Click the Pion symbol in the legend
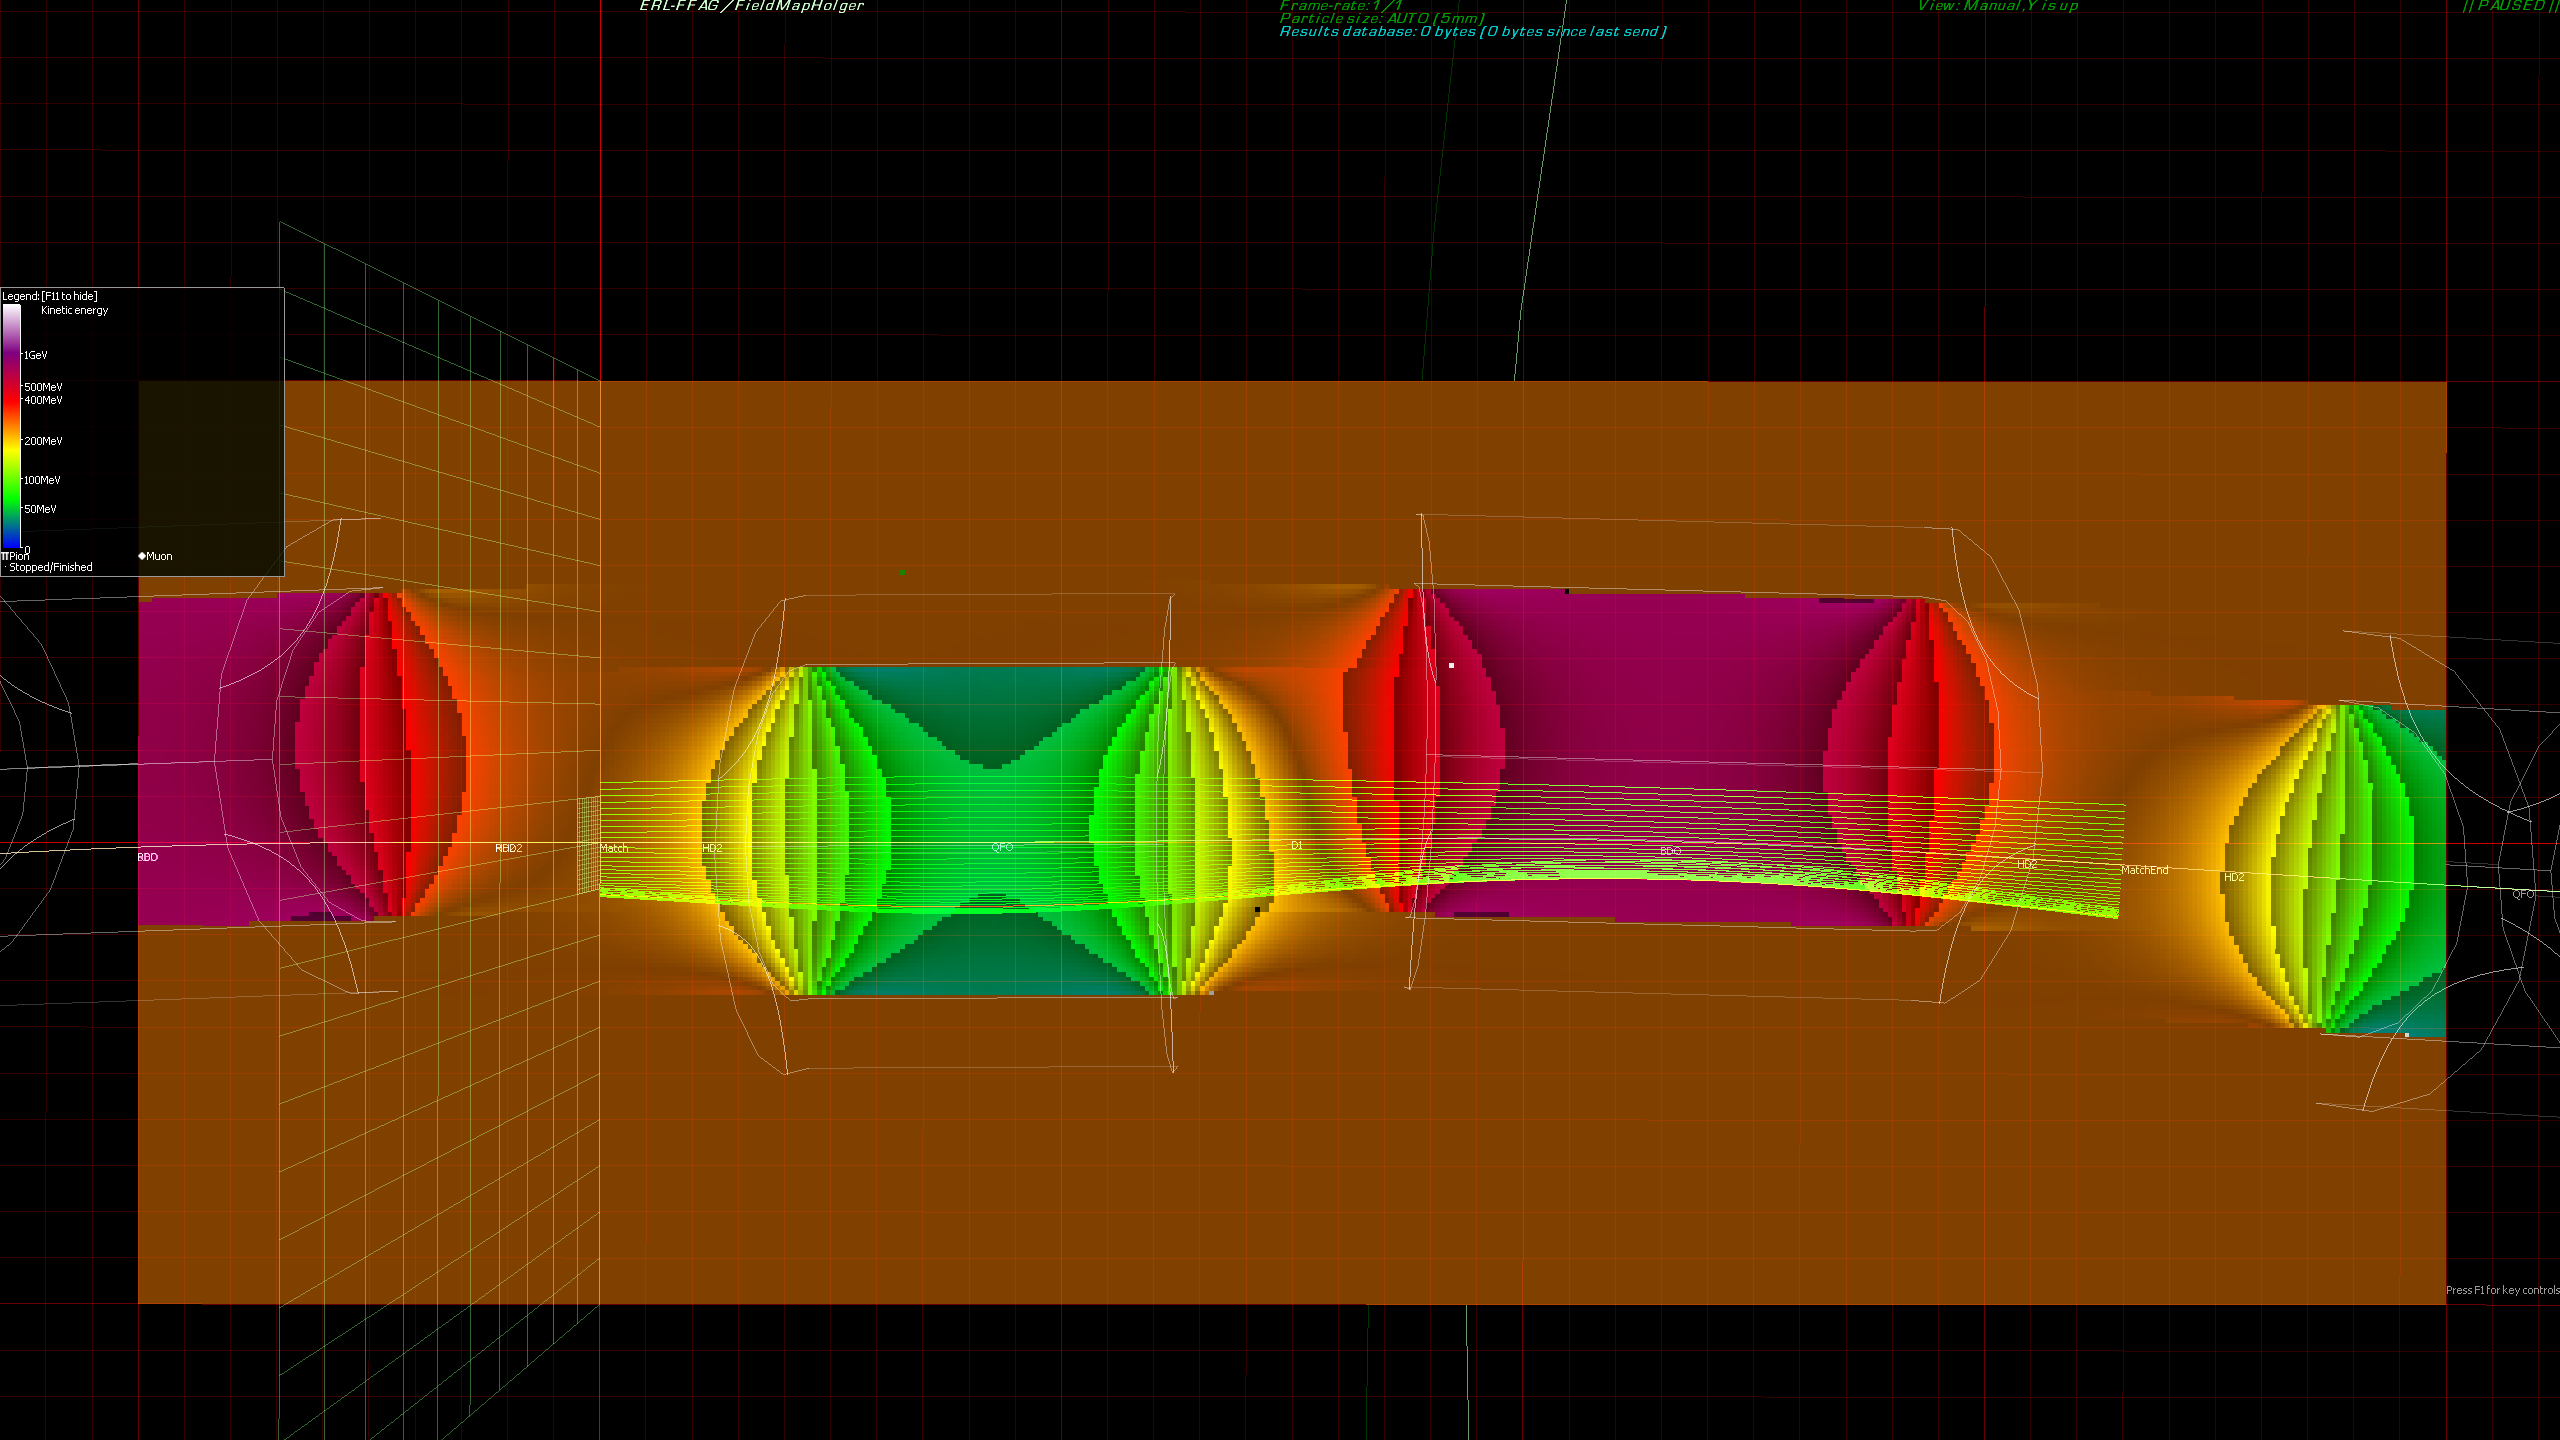 [5, 556]
